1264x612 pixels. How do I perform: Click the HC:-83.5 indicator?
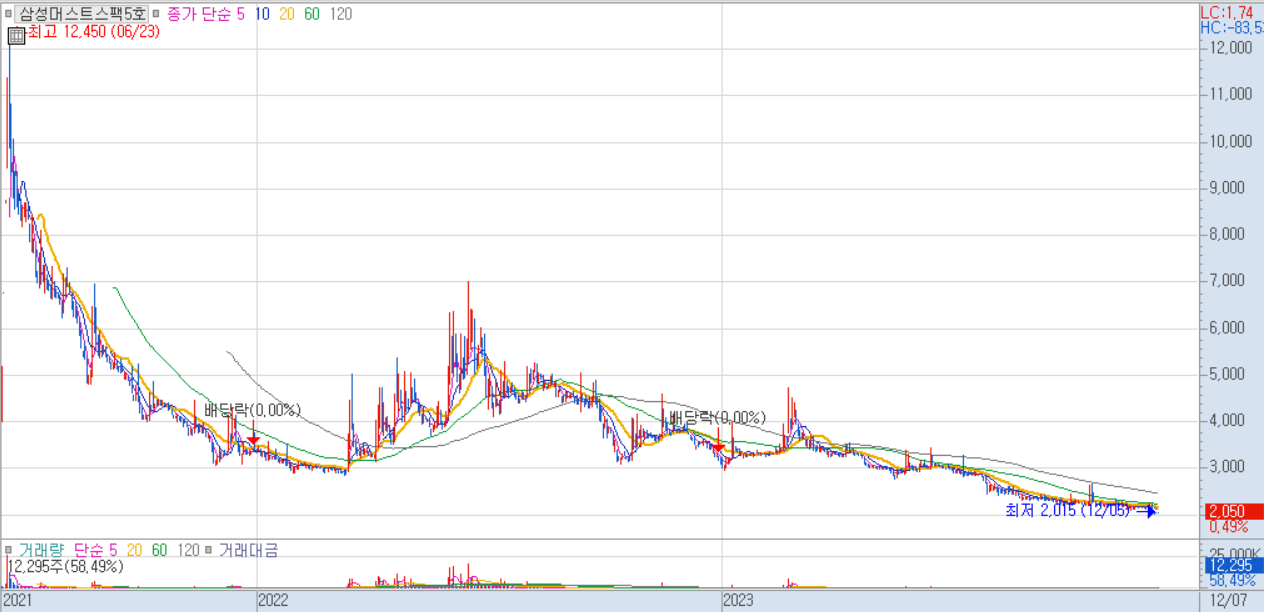(x=1231, y=28)
